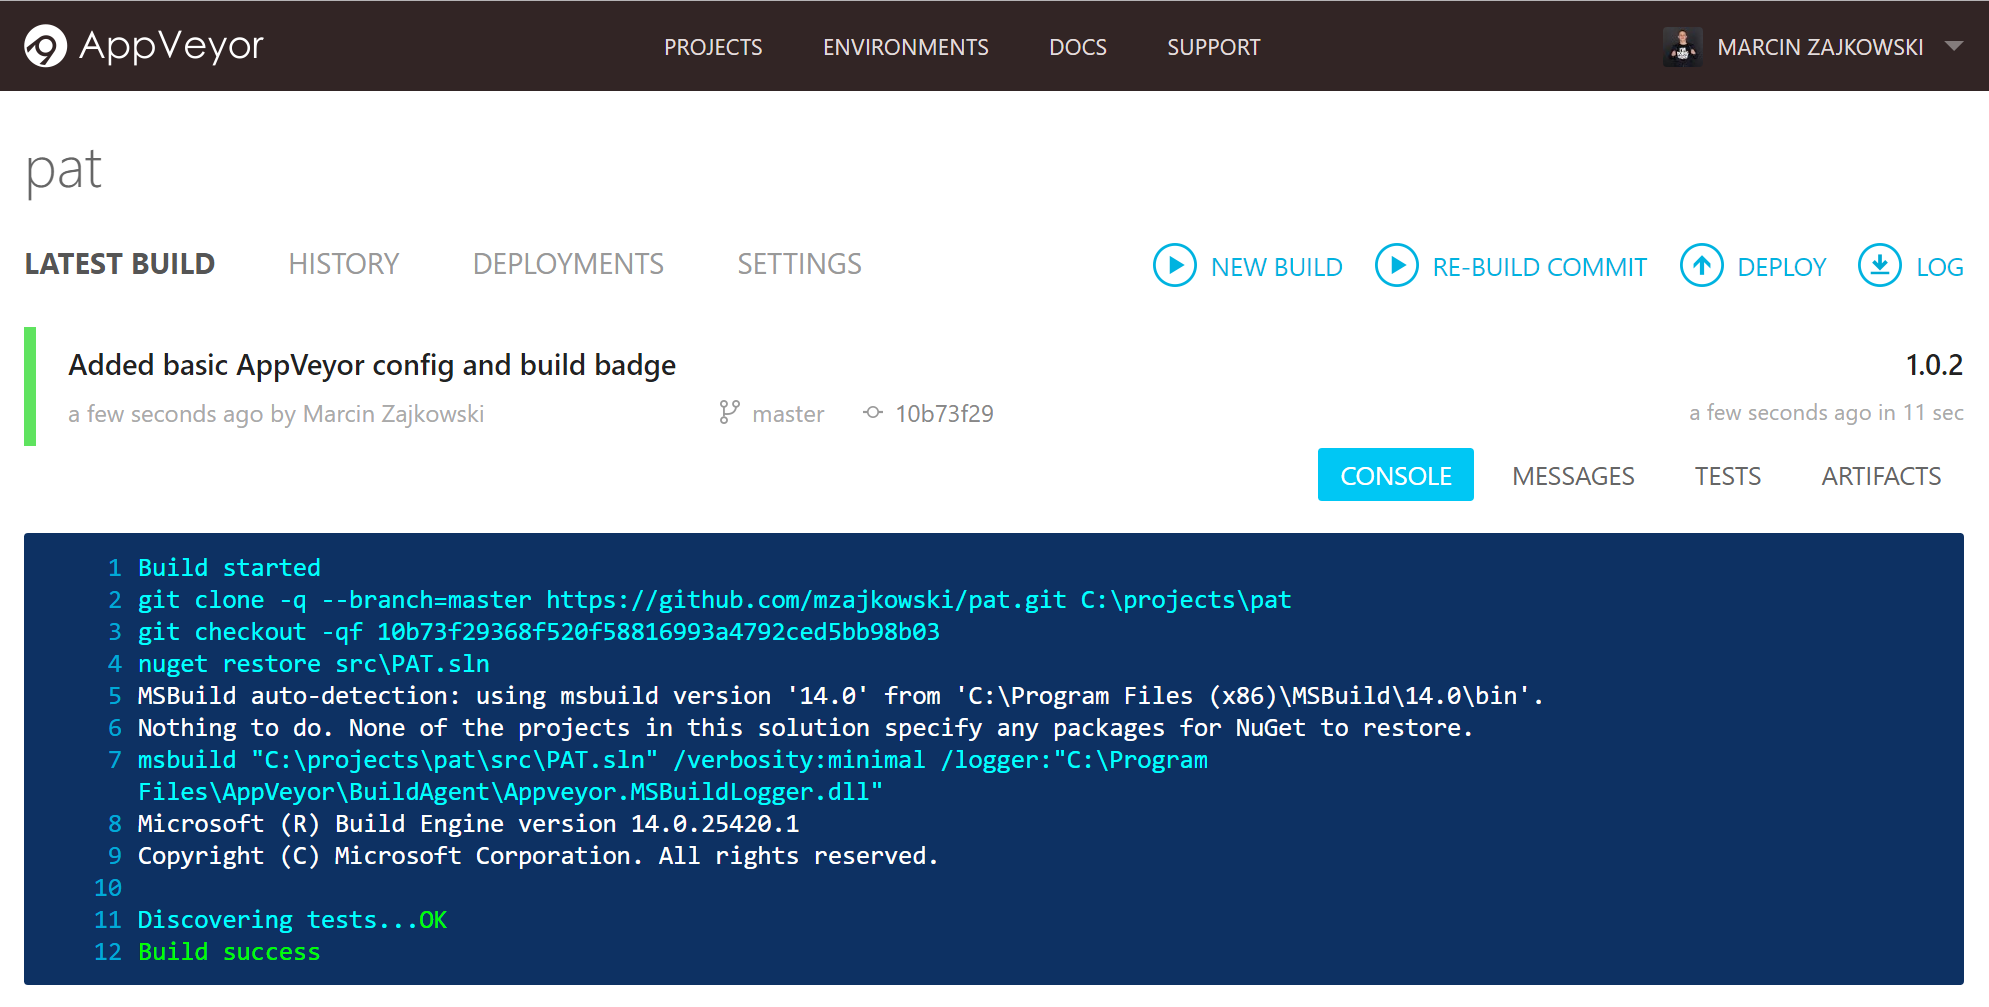This screenshot has height=1007, width=1989.
Task: Start a New Build
Action: click(x=1276, y=267)
